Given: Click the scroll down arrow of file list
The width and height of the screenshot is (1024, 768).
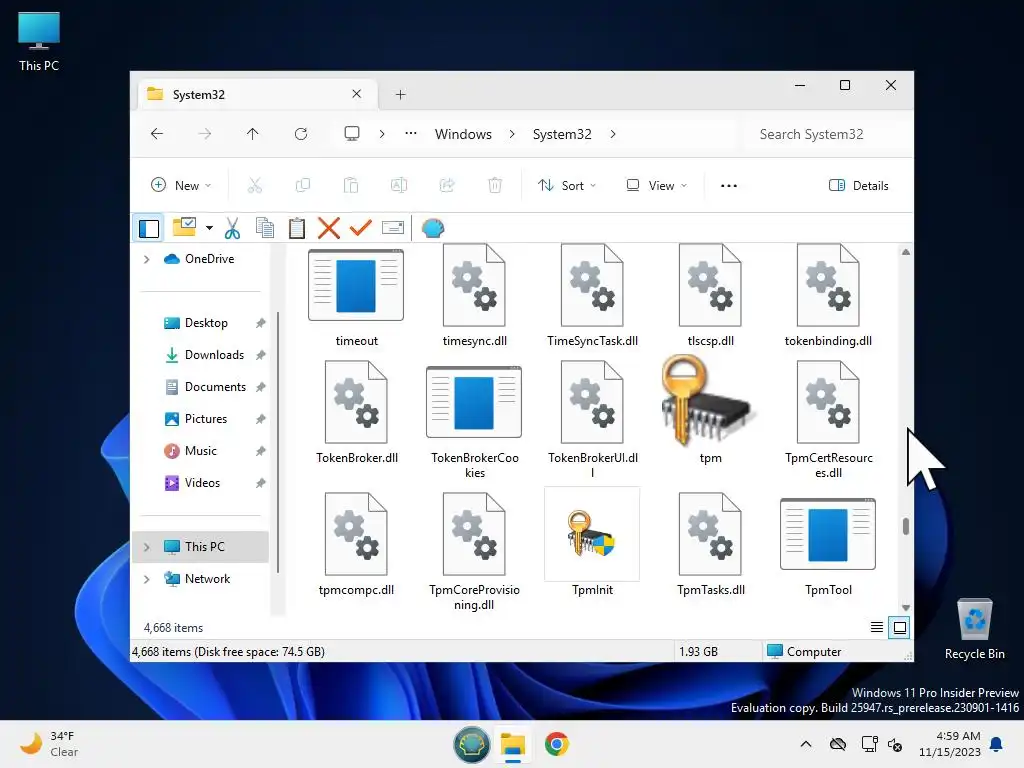Looking at the screenshot, I should tap(905, 607).
